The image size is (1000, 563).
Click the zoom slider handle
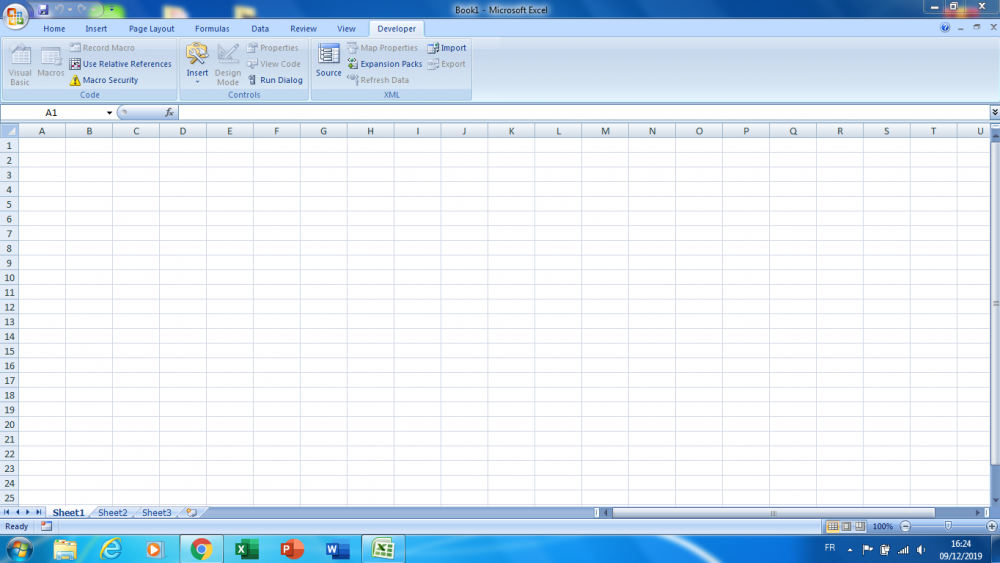pos(948,526)
